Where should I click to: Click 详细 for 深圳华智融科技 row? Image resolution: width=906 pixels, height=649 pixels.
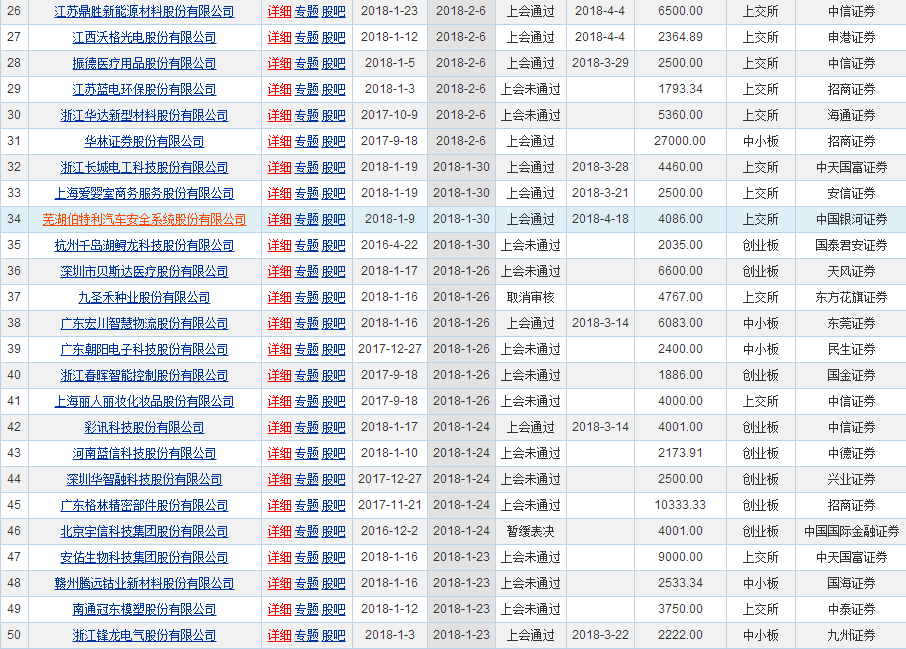pyautogui.click(x=280, y=480)
